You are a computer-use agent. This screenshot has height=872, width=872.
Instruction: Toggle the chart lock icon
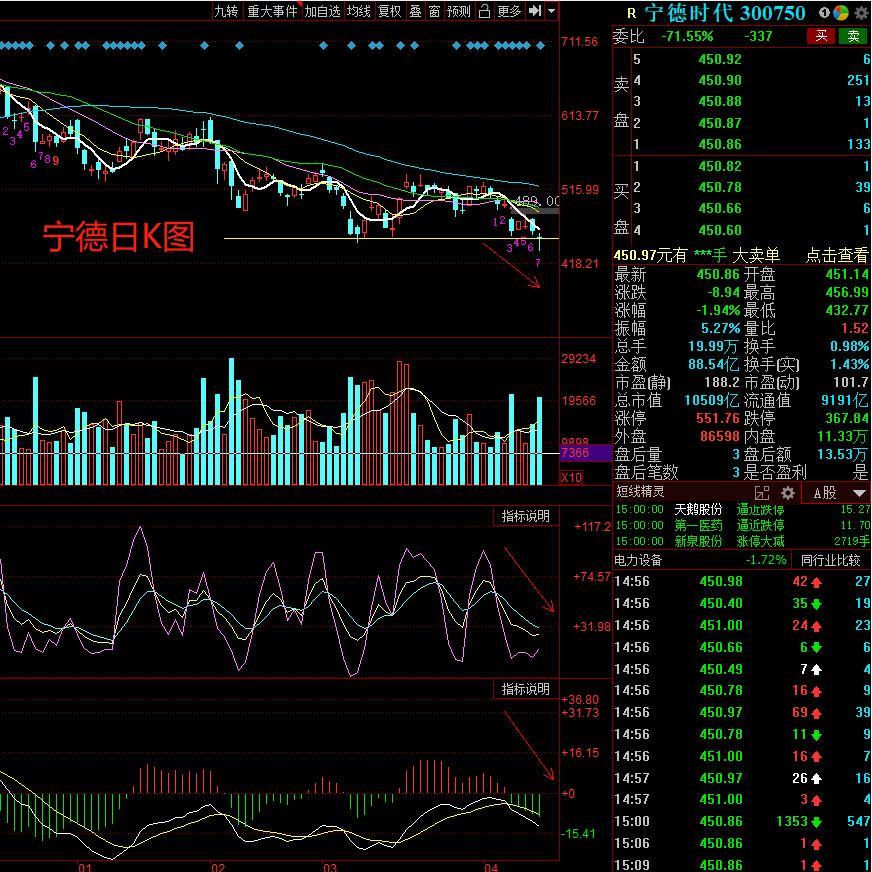point(484,11)
